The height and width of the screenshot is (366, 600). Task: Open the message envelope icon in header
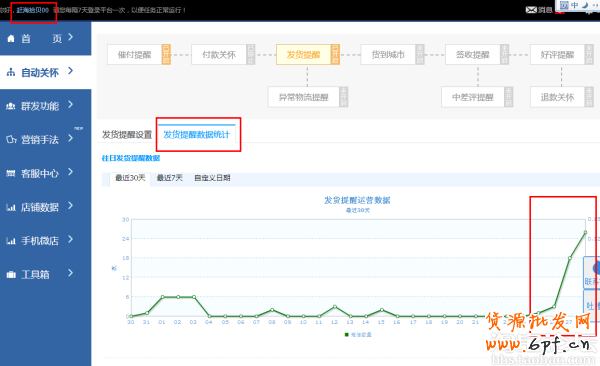[531, 10]
